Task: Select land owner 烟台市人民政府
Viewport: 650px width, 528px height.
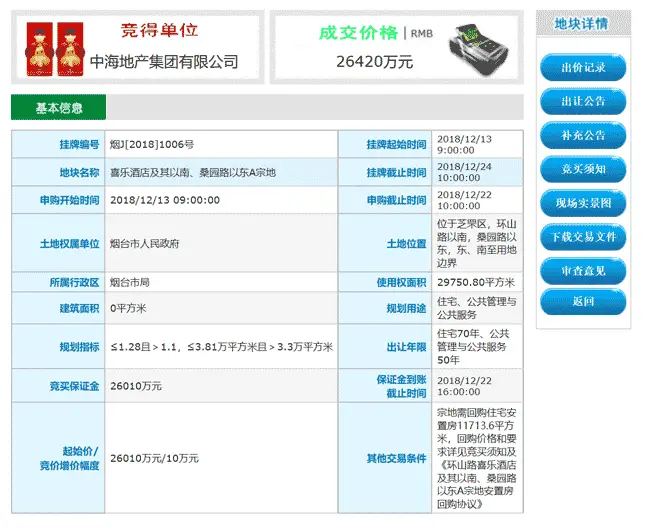Action: click(x=145, y=243)
